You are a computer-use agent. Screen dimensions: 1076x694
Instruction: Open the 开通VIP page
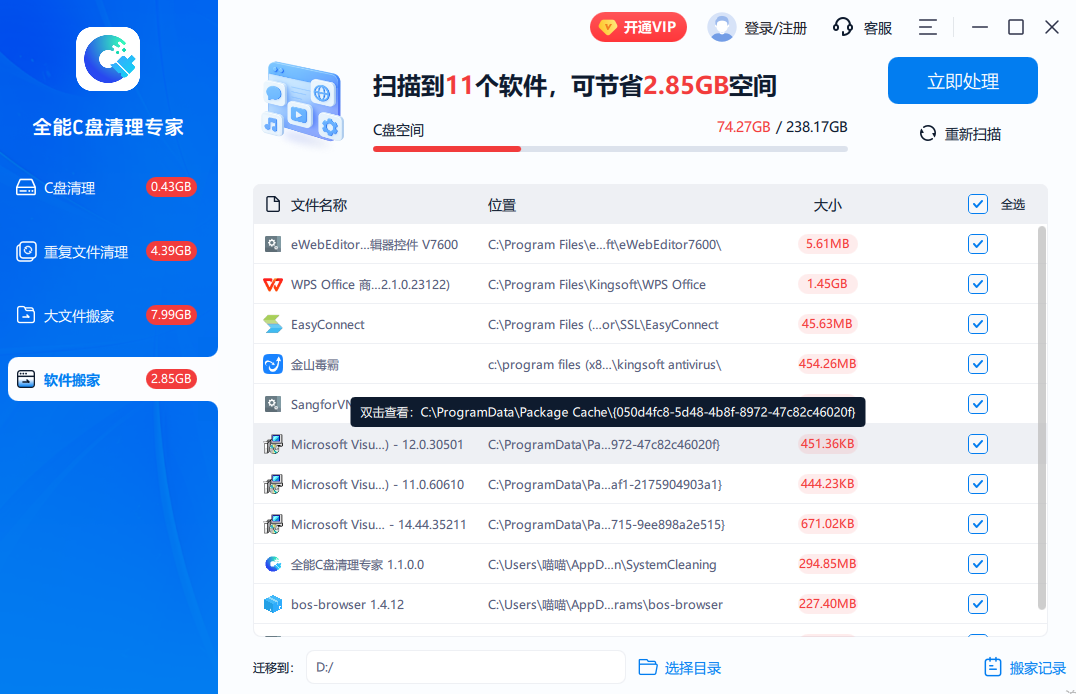tap(638, 27)
